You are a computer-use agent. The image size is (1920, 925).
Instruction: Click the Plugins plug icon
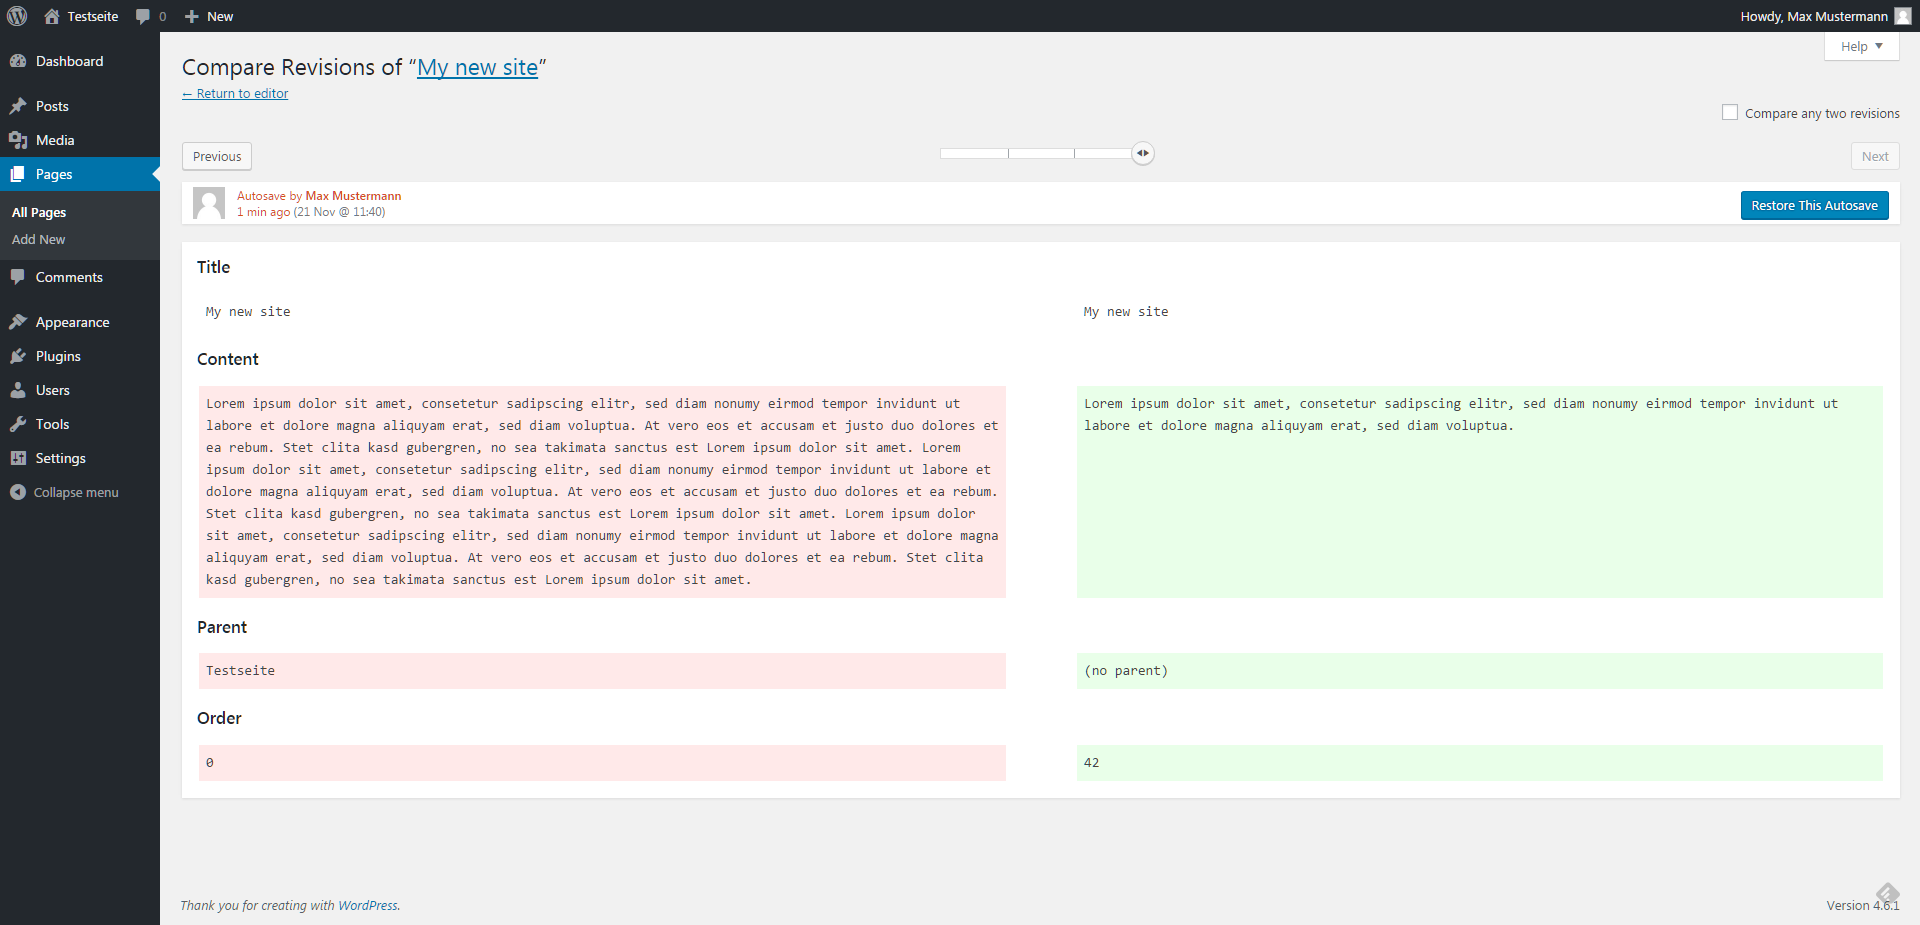click(18, 356)
